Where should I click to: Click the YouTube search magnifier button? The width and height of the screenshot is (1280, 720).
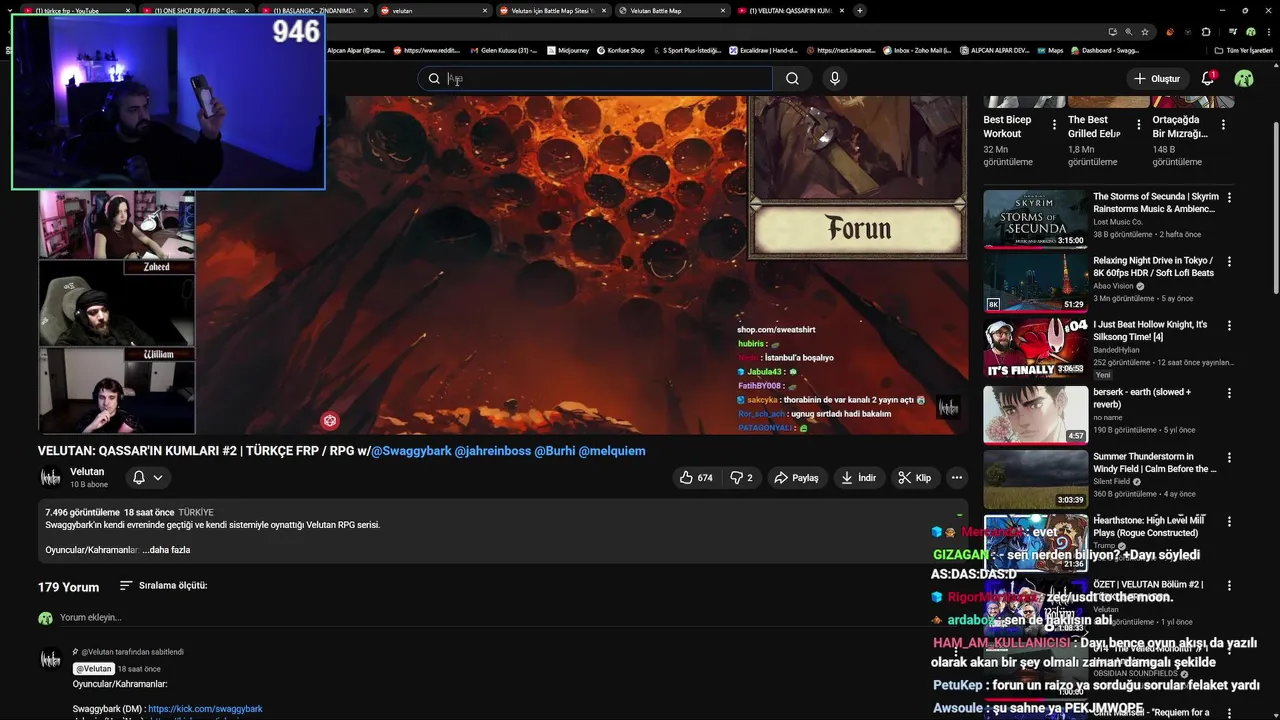792,79
